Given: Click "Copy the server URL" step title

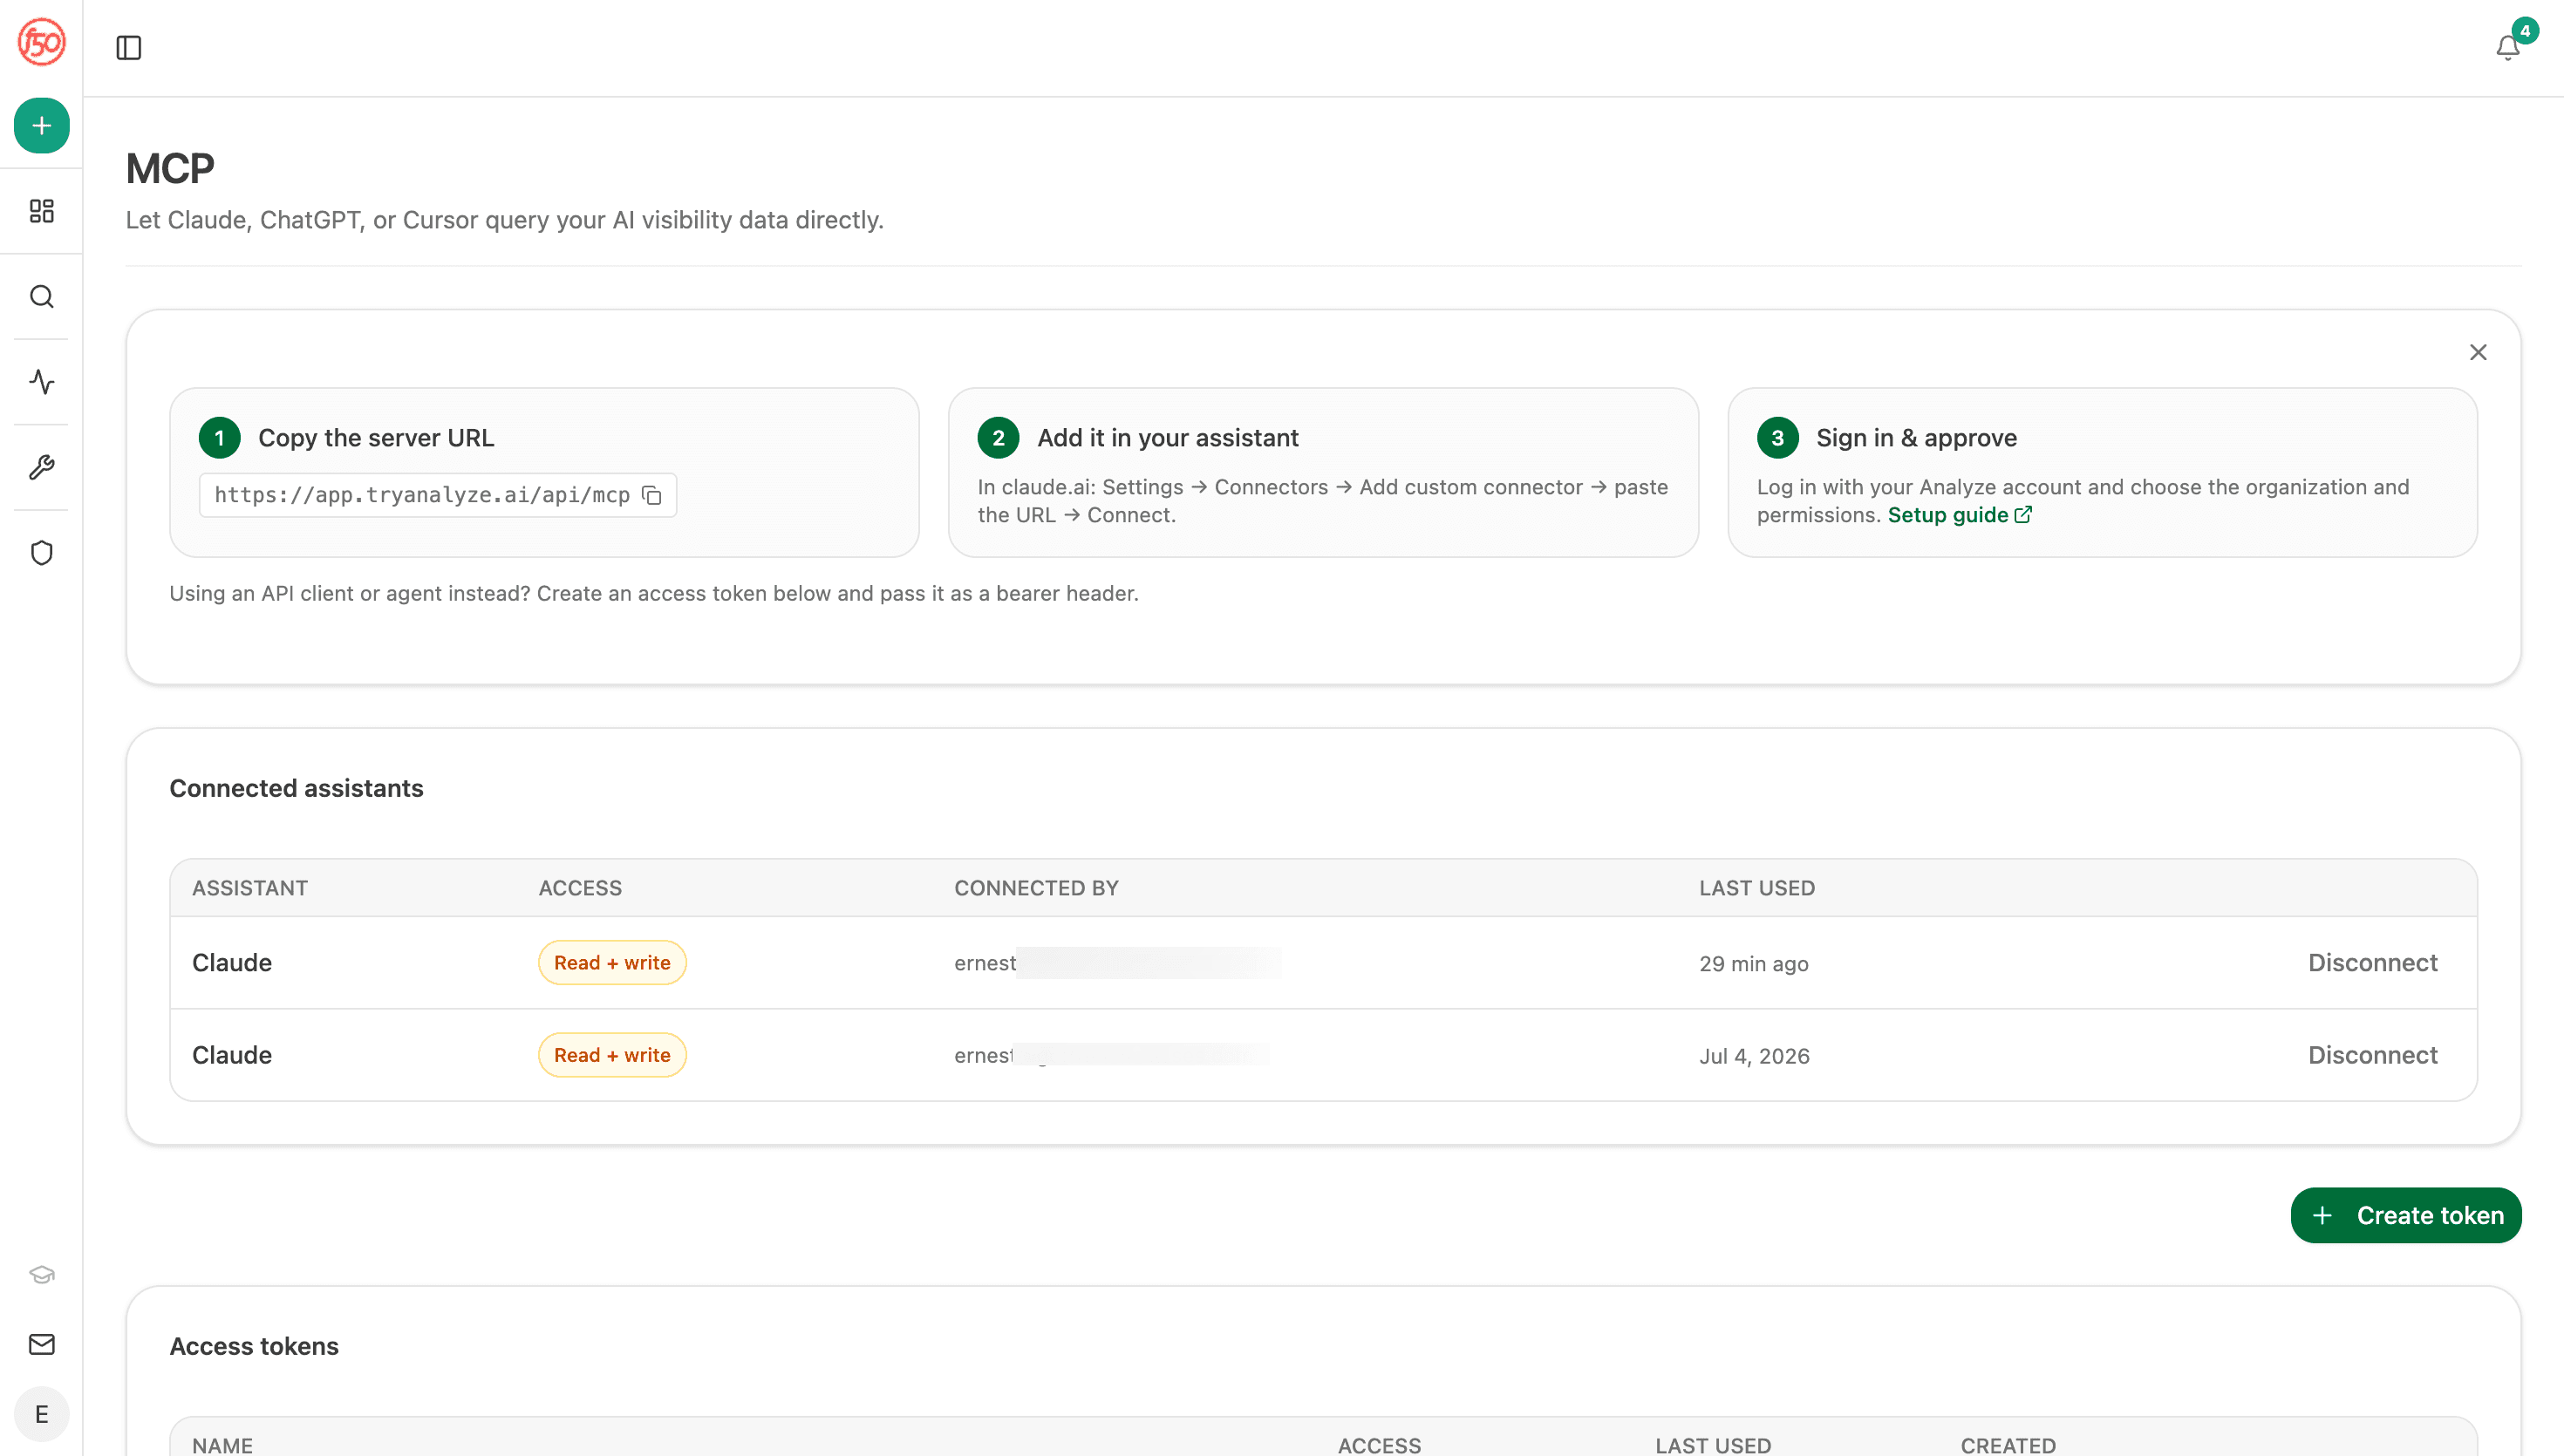Looking at the screenshot, I should 376,438.
